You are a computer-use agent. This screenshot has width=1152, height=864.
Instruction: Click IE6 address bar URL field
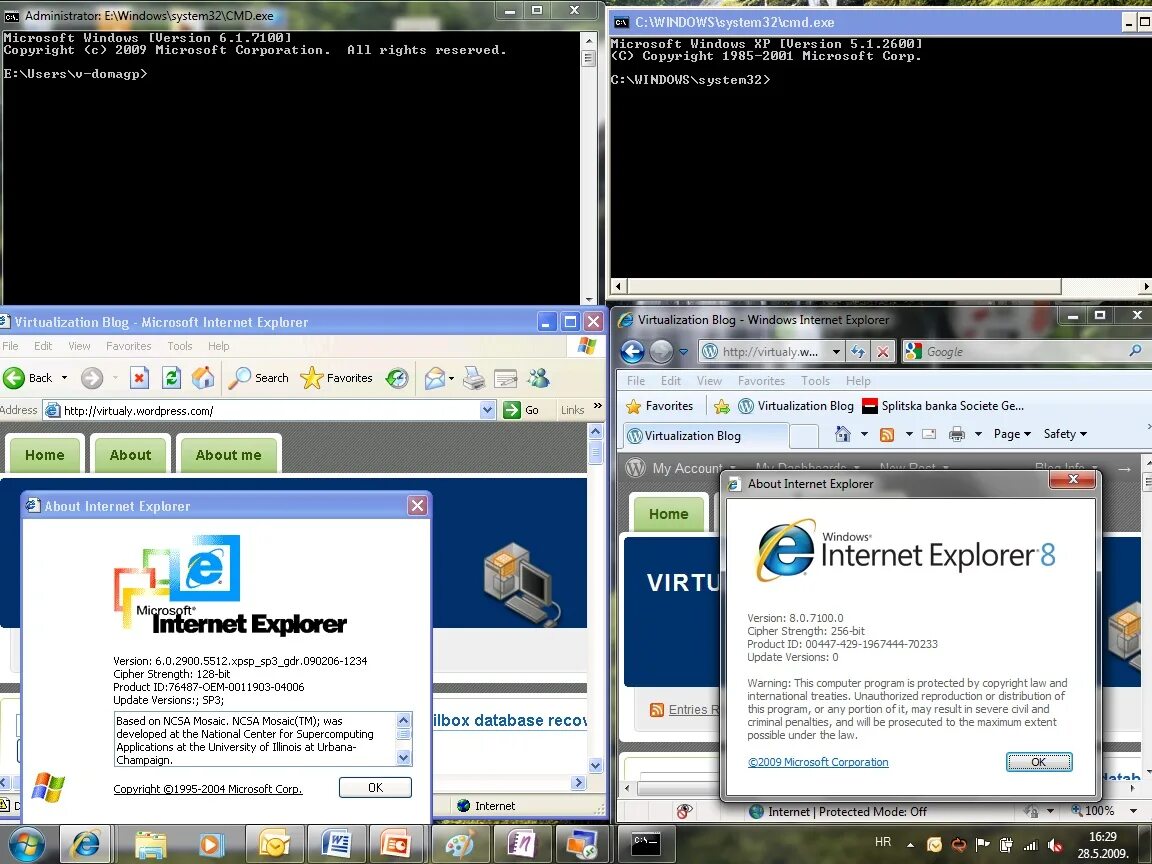(261, 410)
